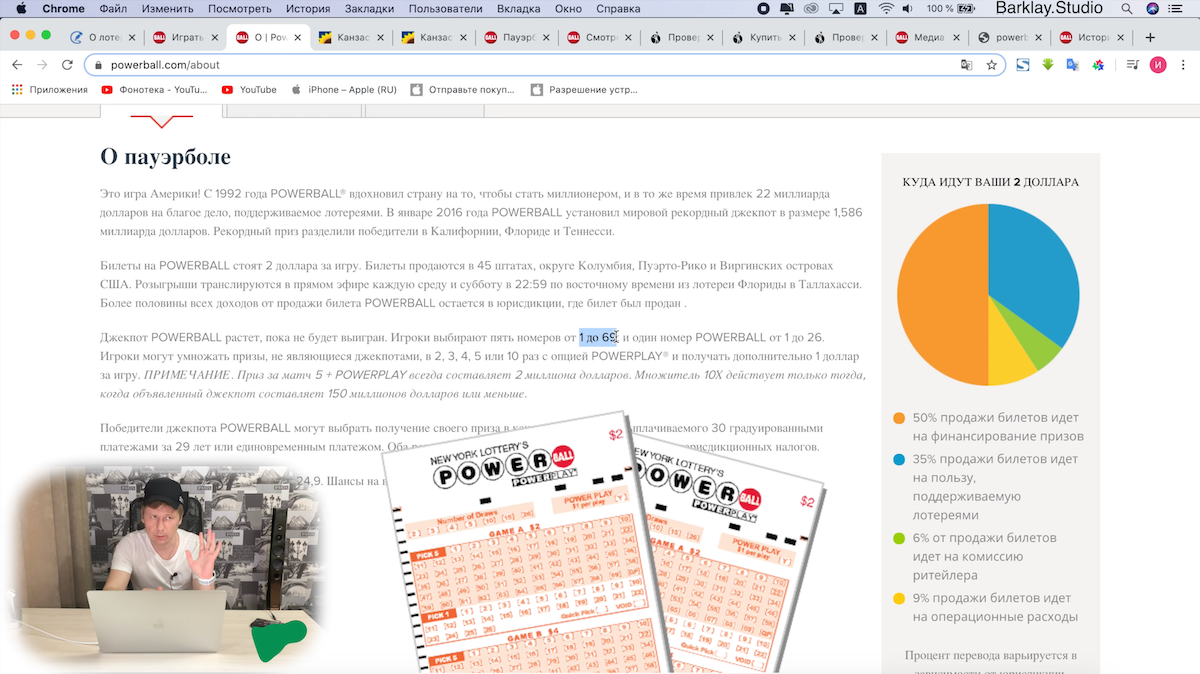Open the 'Фонотека - YouTu...' bookmark
Viewport: 1200px width, 674px height.
(x=154, y=89)
